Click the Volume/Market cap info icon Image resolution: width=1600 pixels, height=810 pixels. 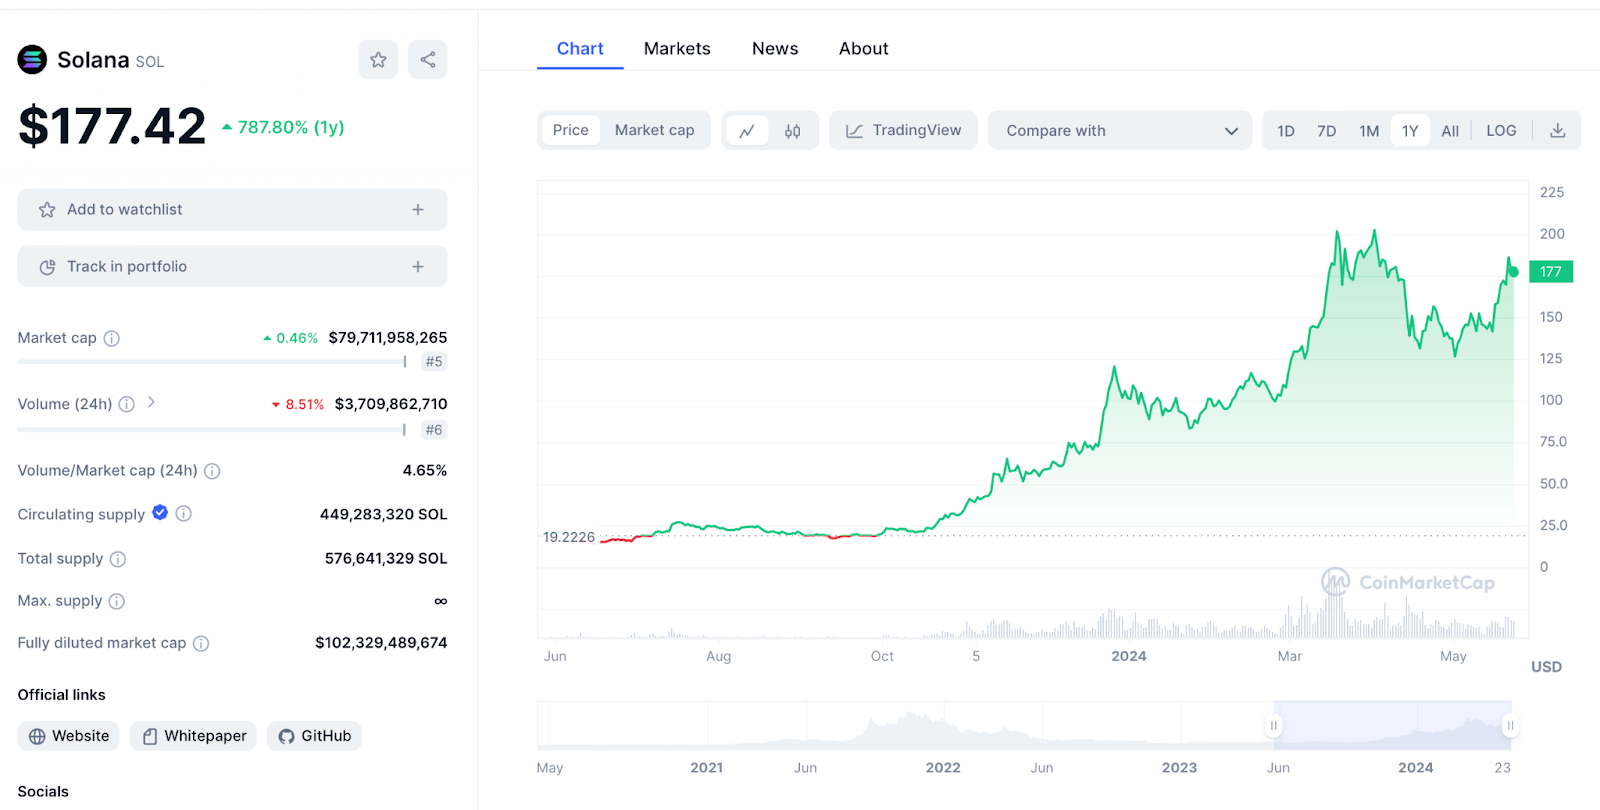click(212, 471)
